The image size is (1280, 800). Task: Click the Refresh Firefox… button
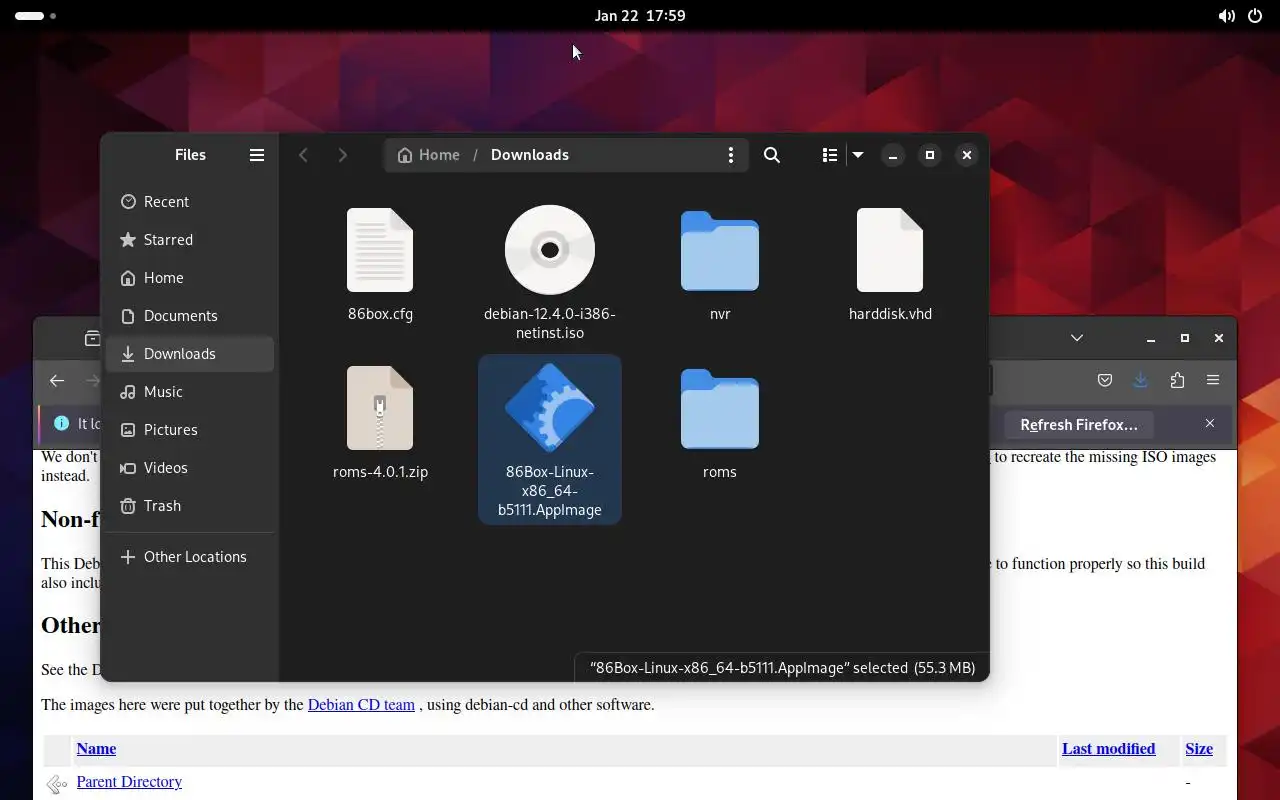coord(1079,425)
